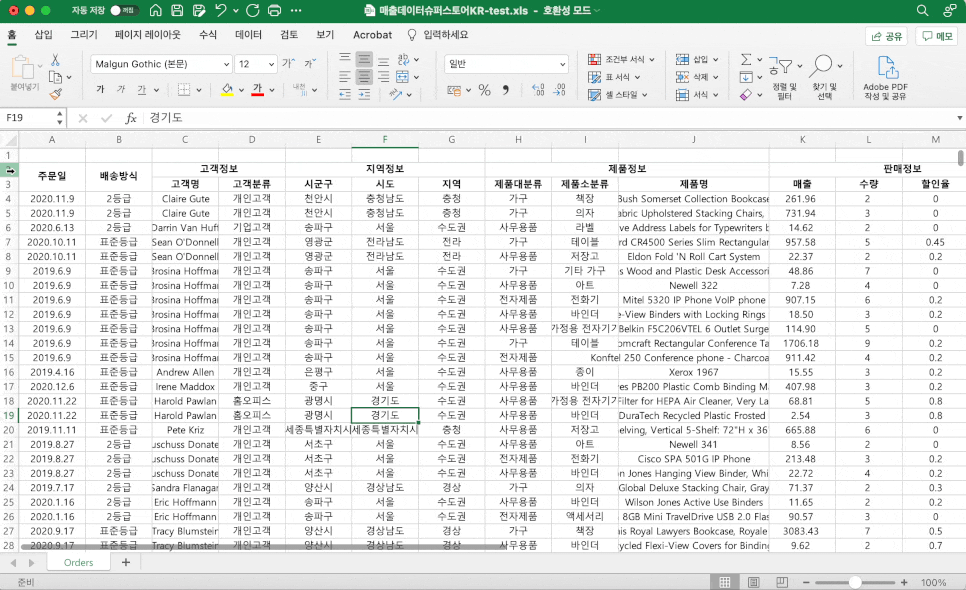Viewport: 966px width, 590px height.
Task: Select the Orders sheet tab
Action: click(x=78, y=562)
